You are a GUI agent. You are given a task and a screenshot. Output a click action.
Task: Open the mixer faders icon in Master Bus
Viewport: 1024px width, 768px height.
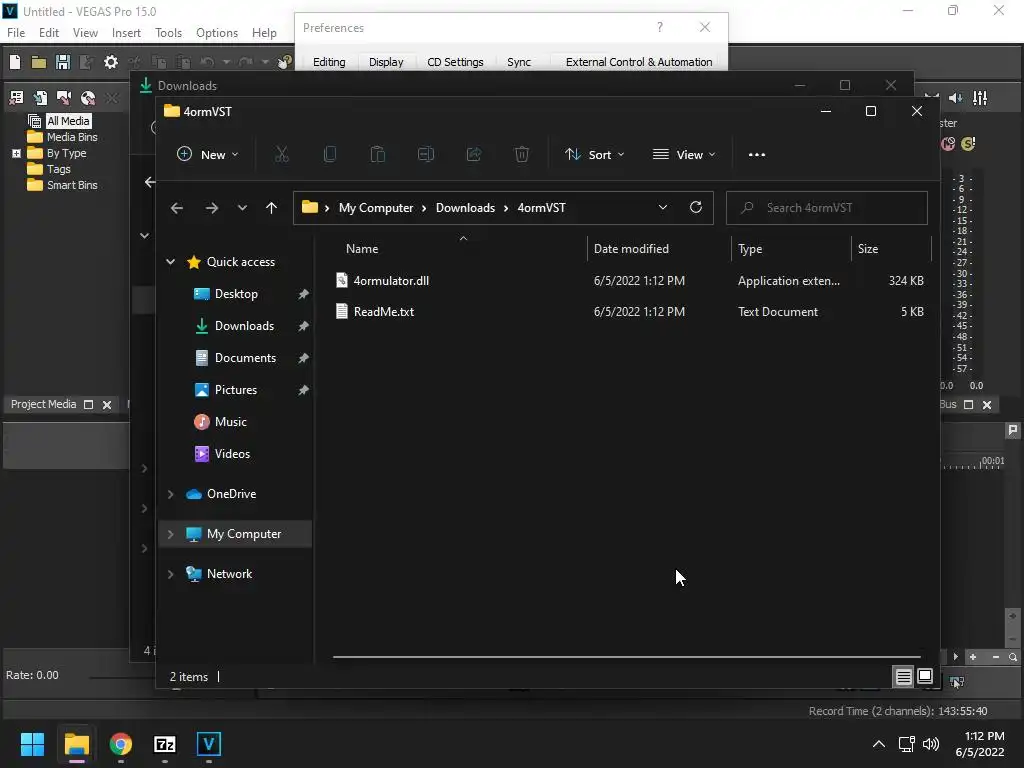point(980,98)
